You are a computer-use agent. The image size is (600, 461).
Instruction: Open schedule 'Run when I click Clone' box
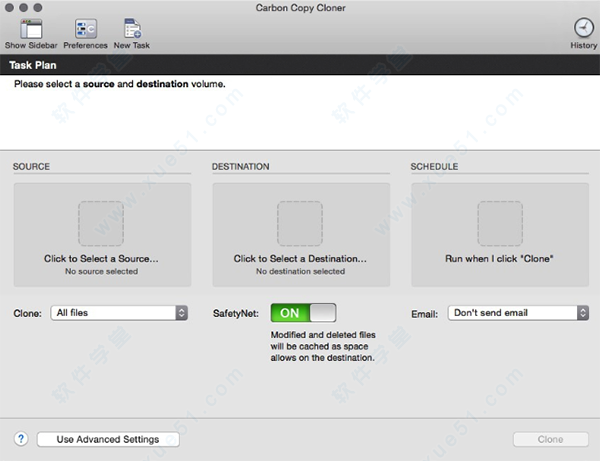[x=500, y=235]
